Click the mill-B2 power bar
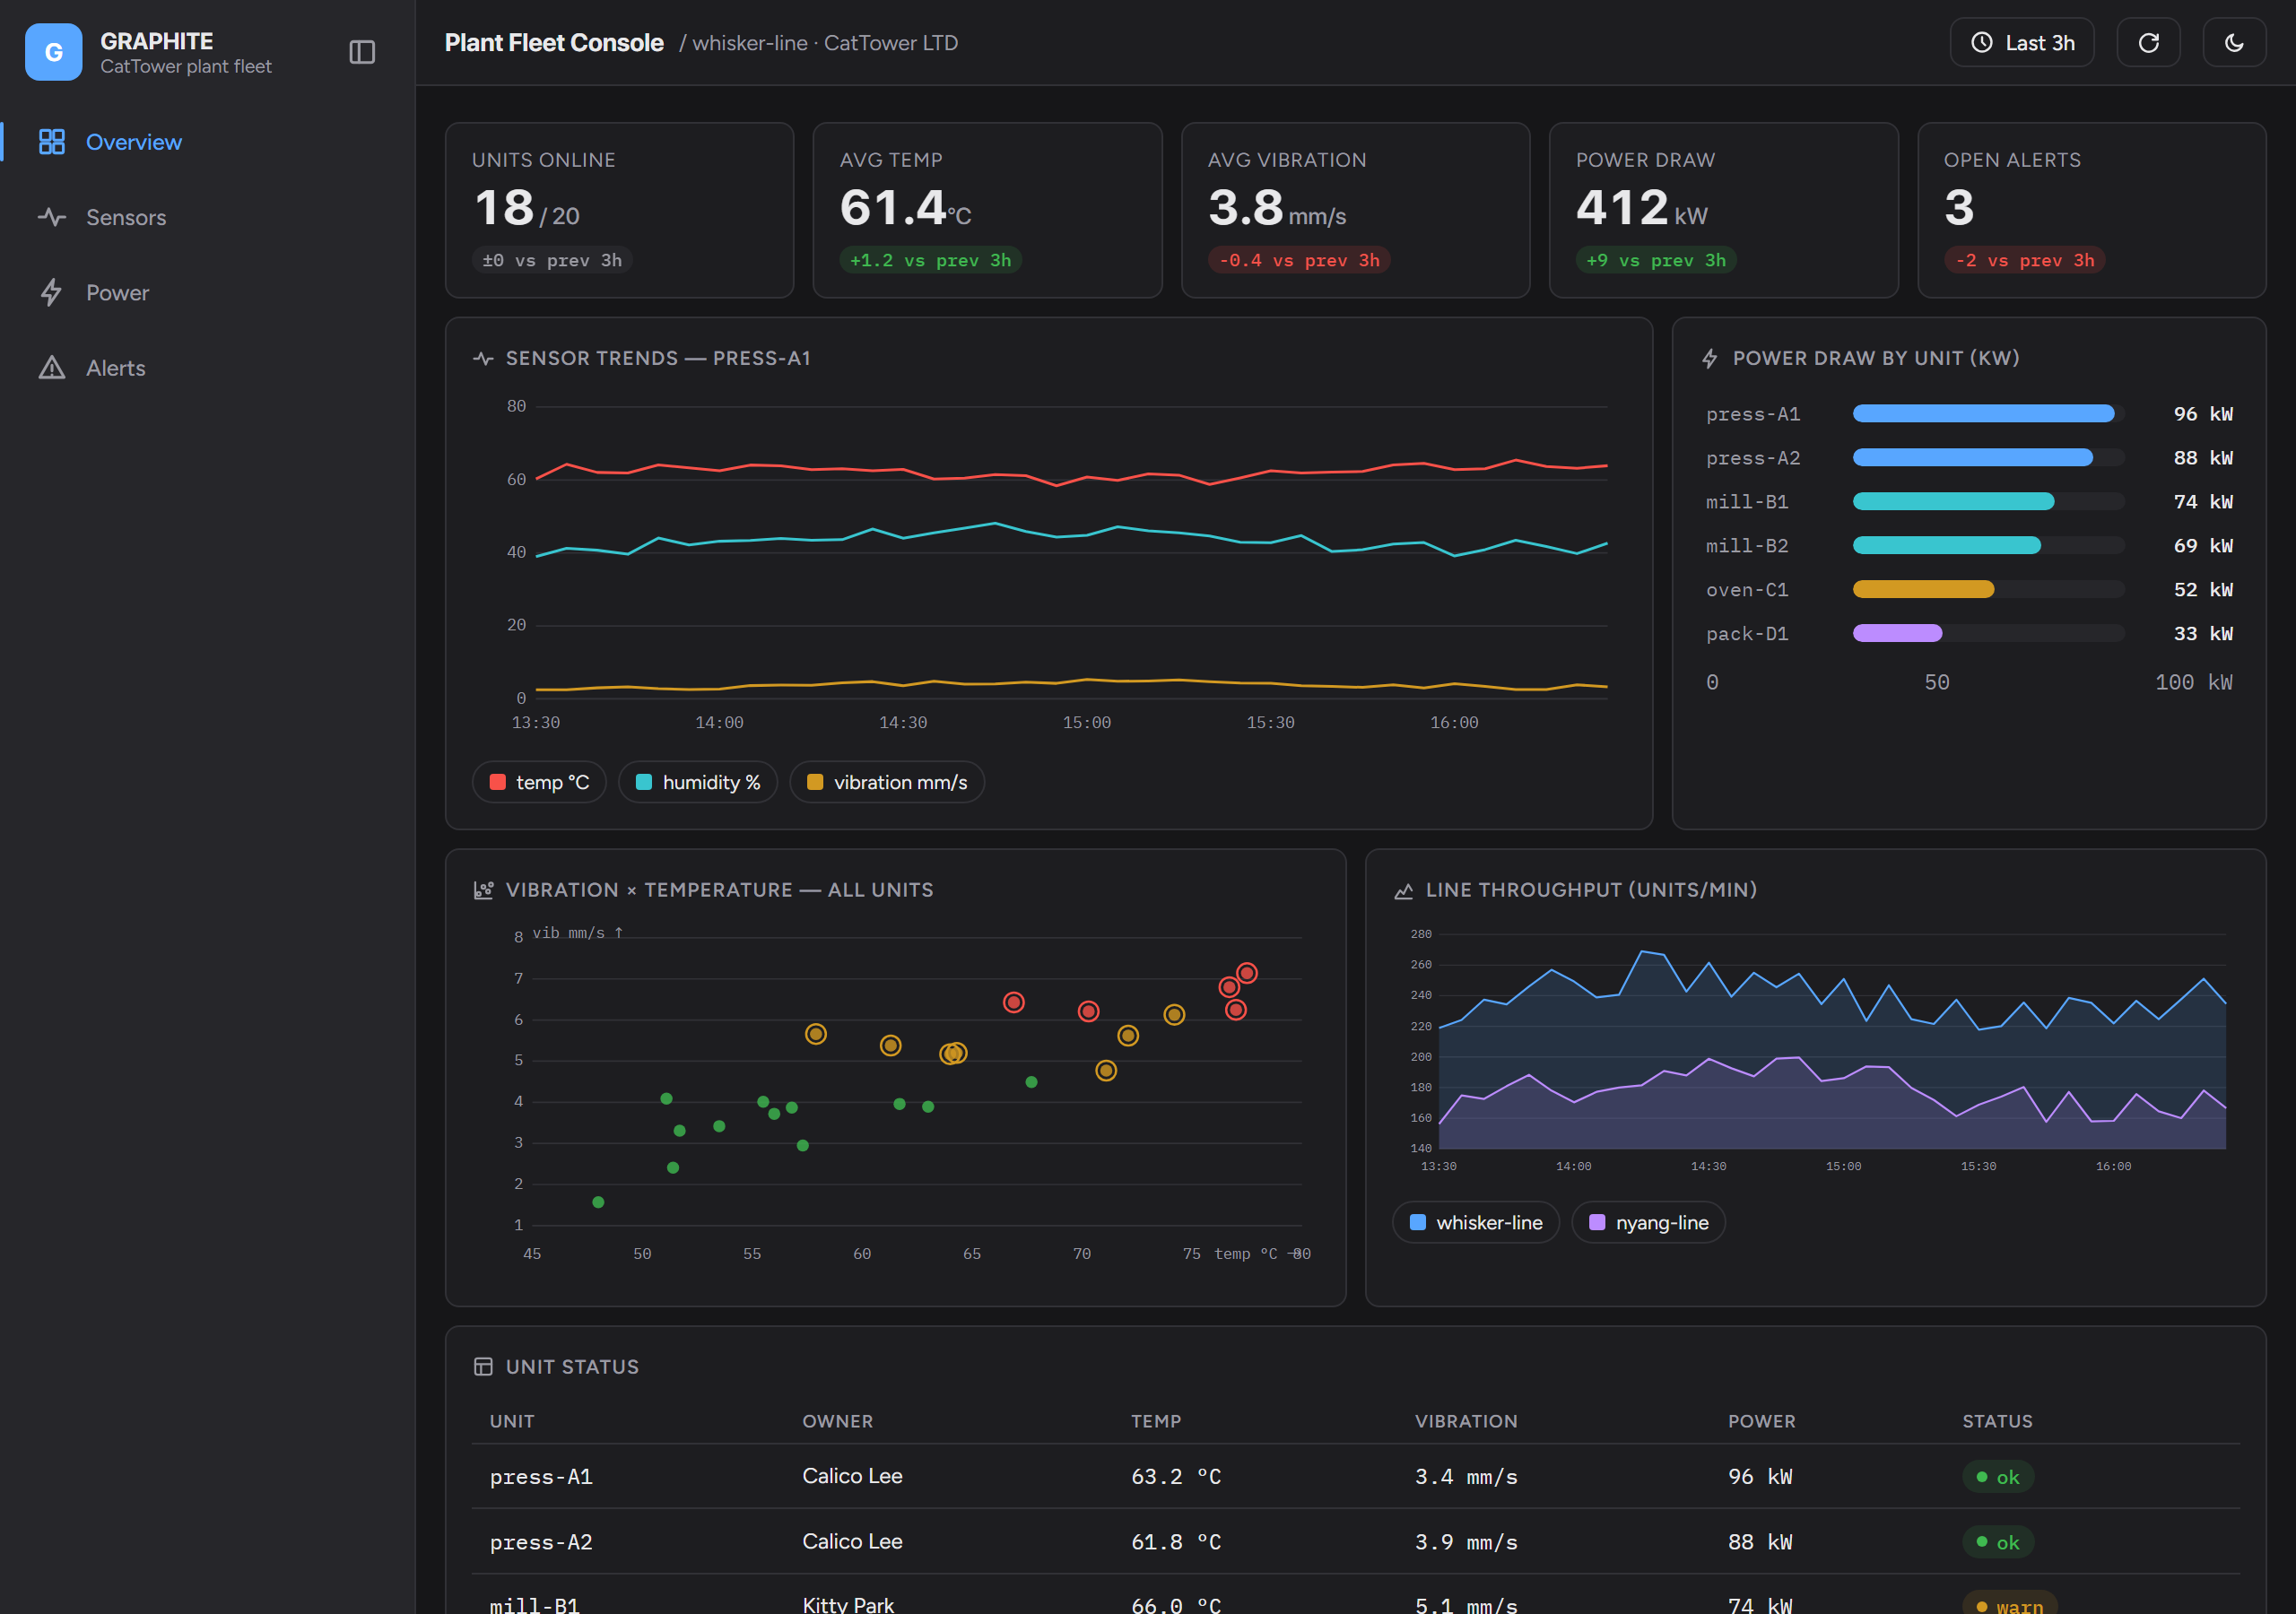The image size is (2296, 1614). pyautogui.click(x=1947, y=545)
